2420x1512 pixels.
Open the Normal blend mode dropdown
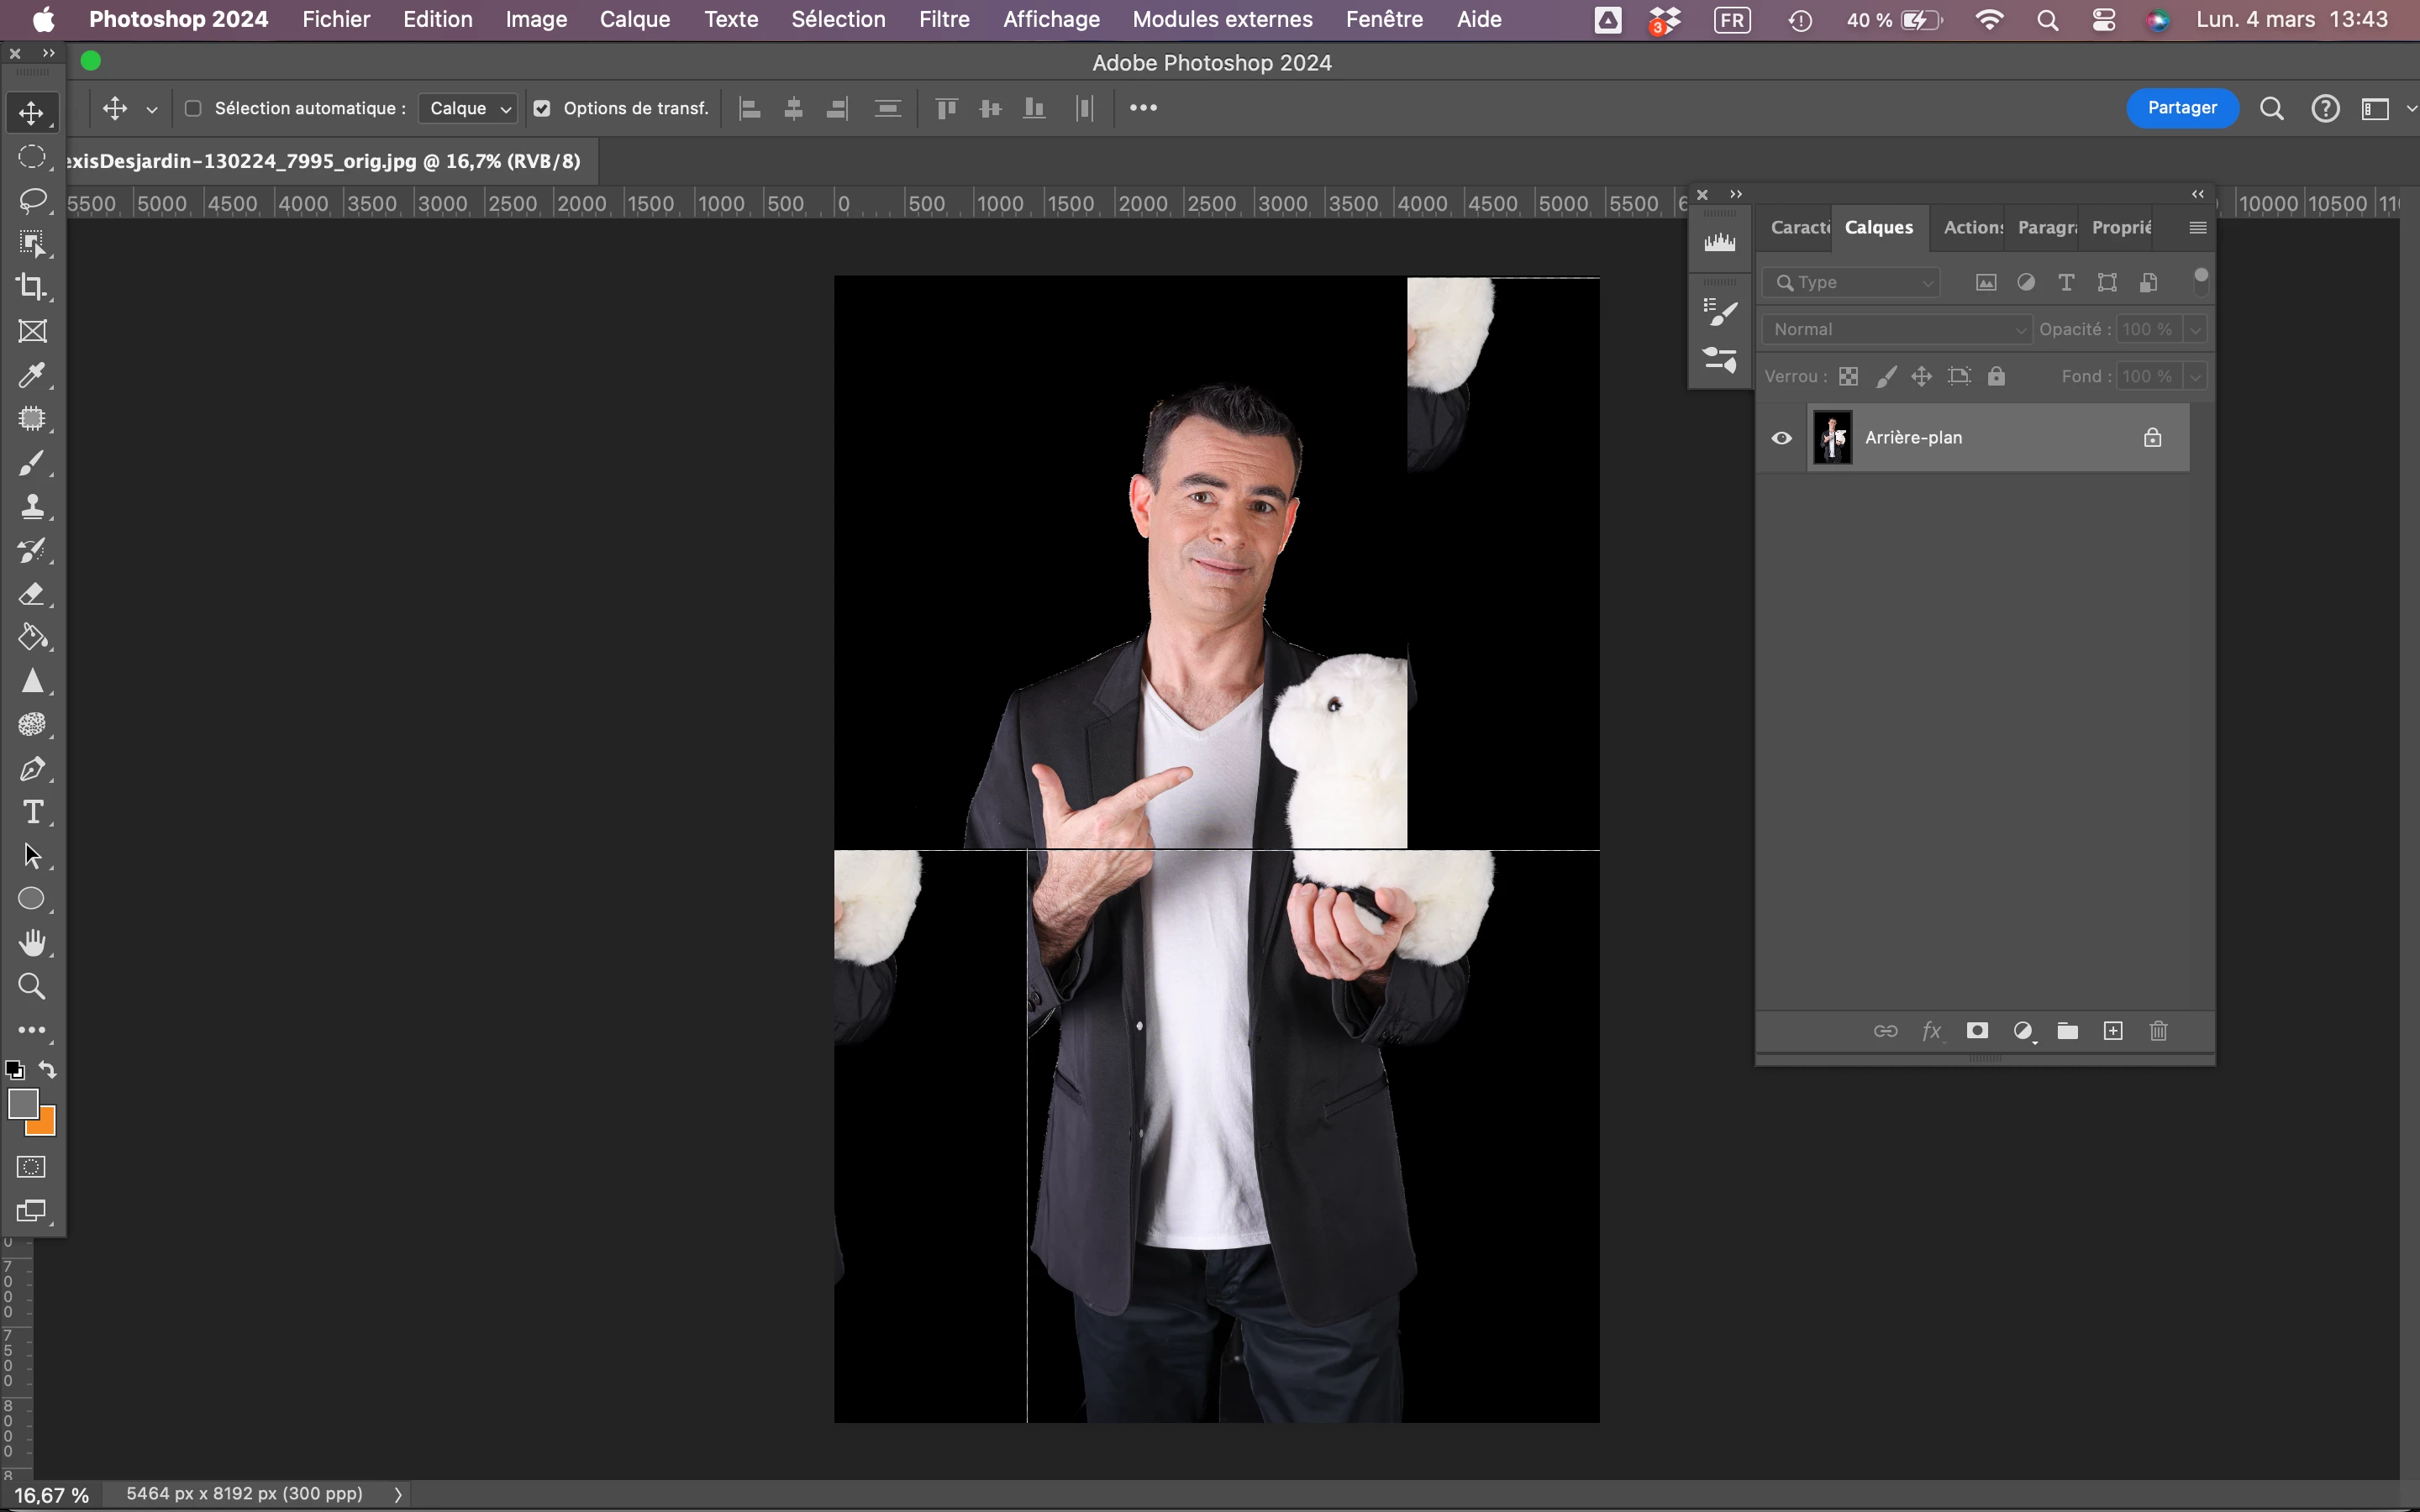(x=1897, y=329)
